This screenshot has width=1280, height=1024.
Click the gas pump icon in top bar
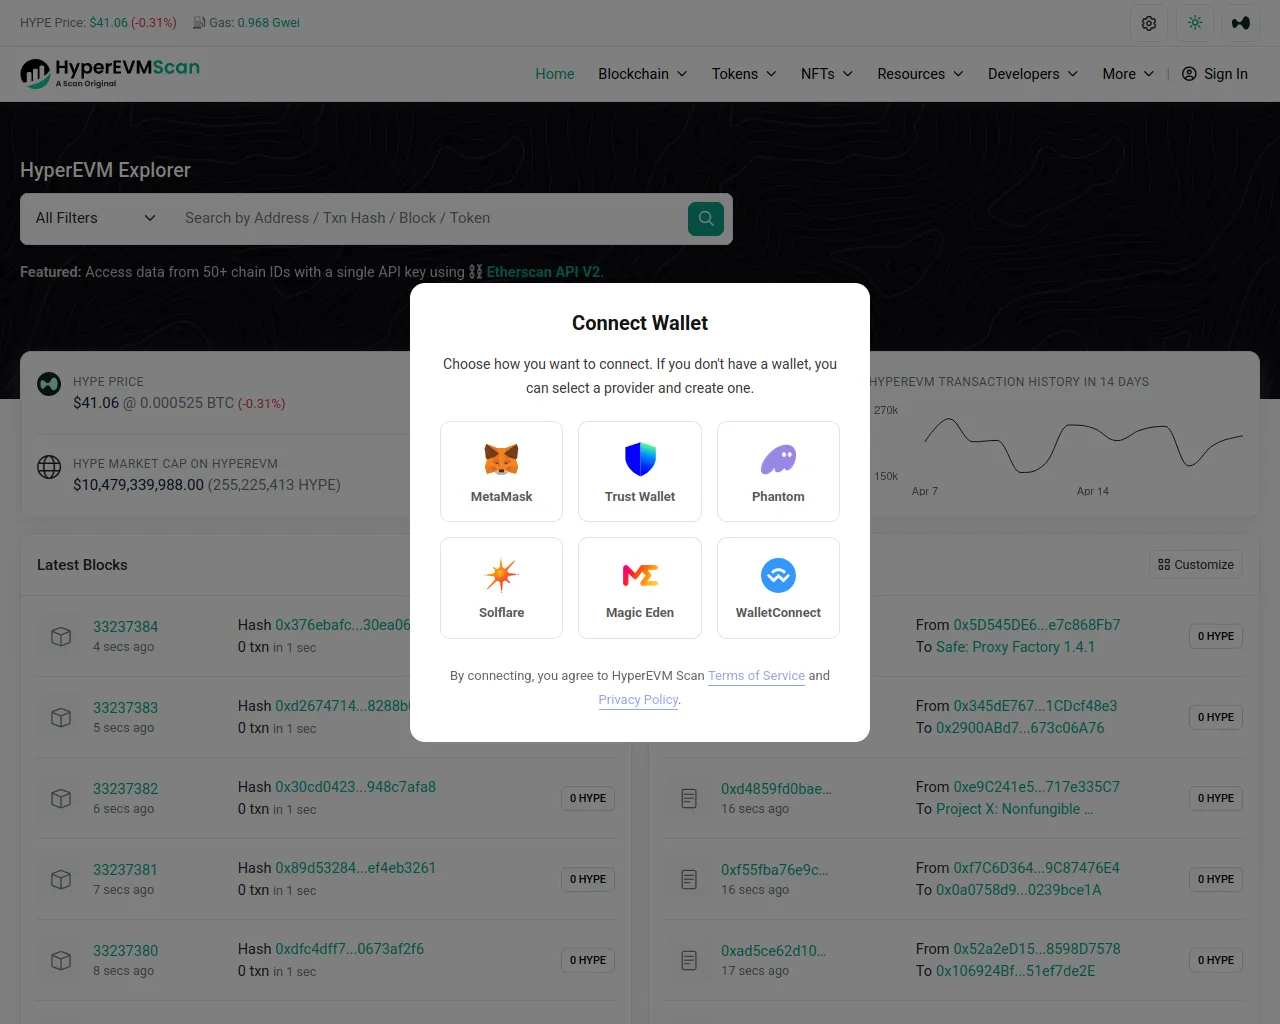click(x=199, y=23)
